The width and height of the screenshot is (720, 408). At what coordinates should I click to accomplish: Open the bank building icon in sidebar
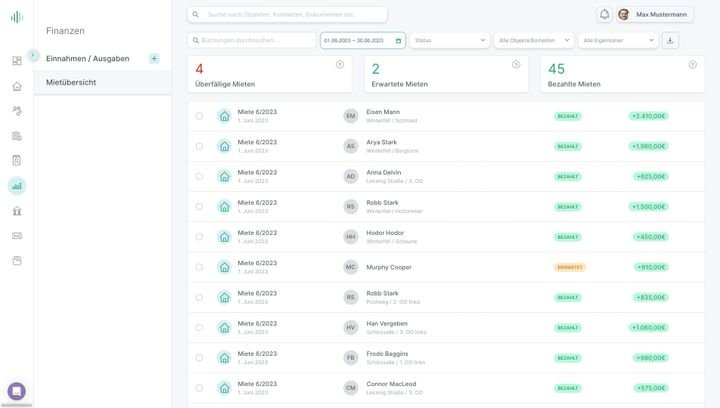17,211
